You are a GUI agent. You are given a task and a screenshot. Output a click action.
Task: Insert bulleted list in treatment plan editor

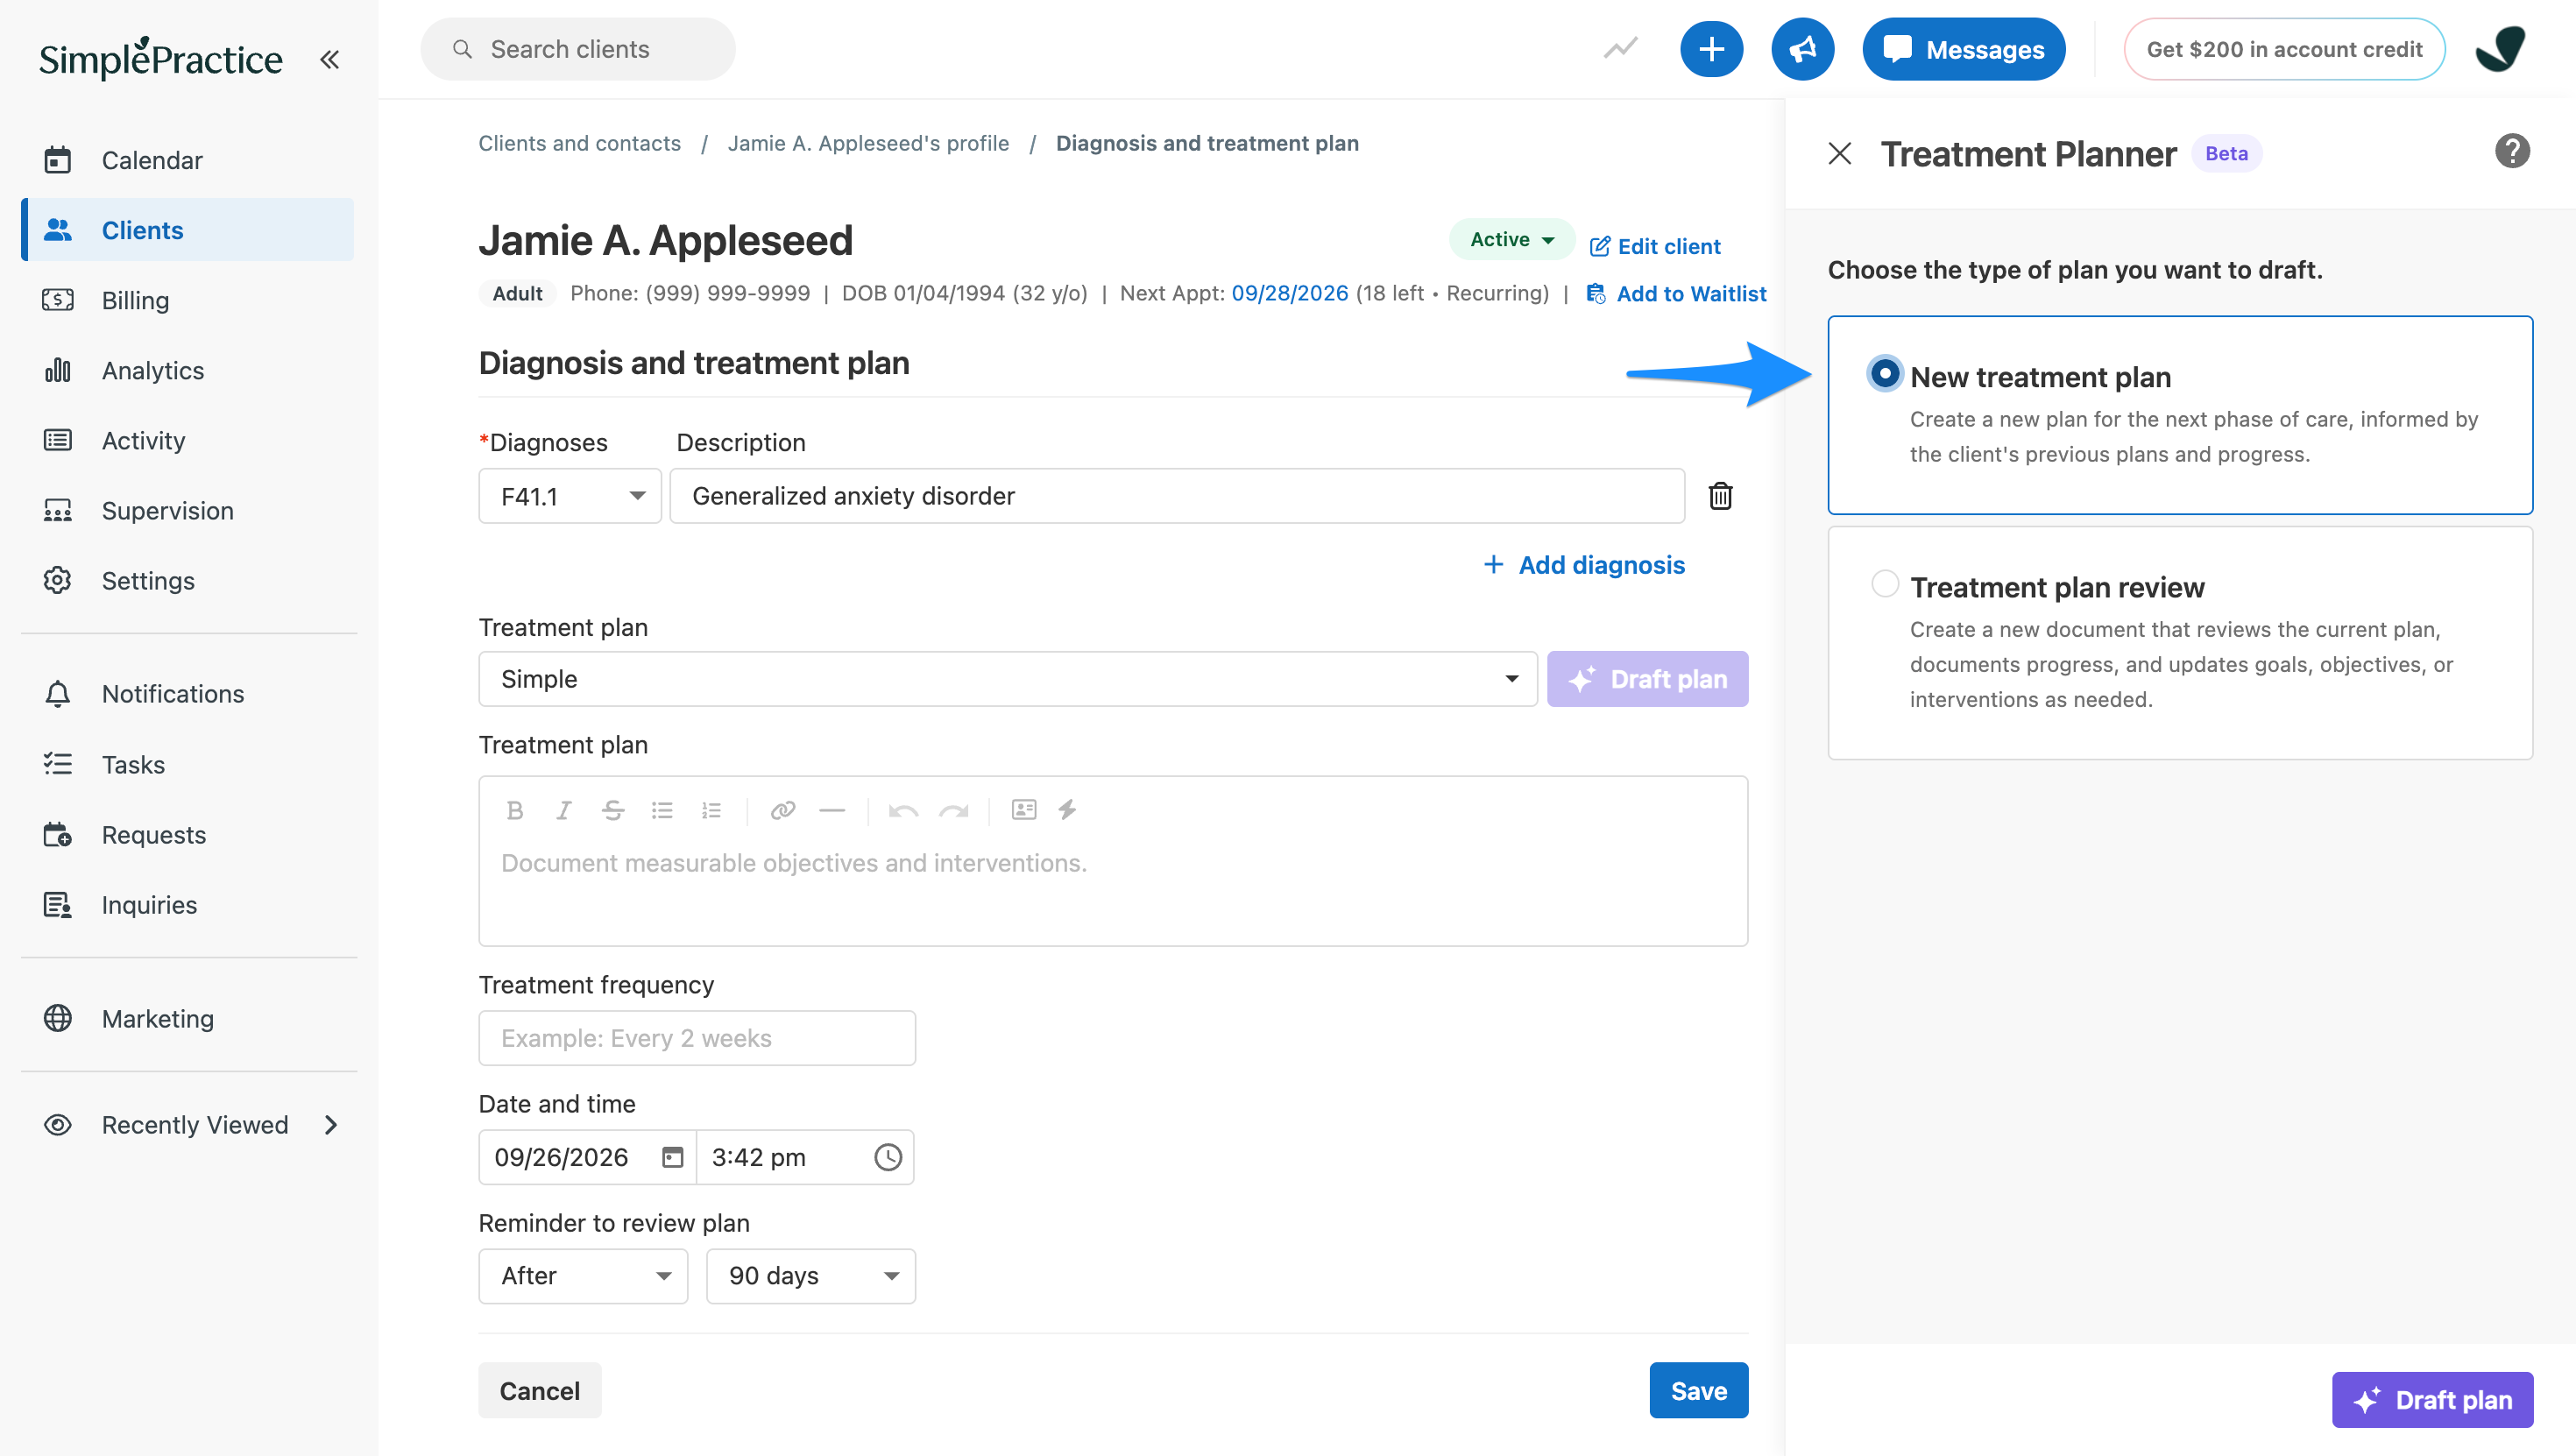(x=662, y=810)
